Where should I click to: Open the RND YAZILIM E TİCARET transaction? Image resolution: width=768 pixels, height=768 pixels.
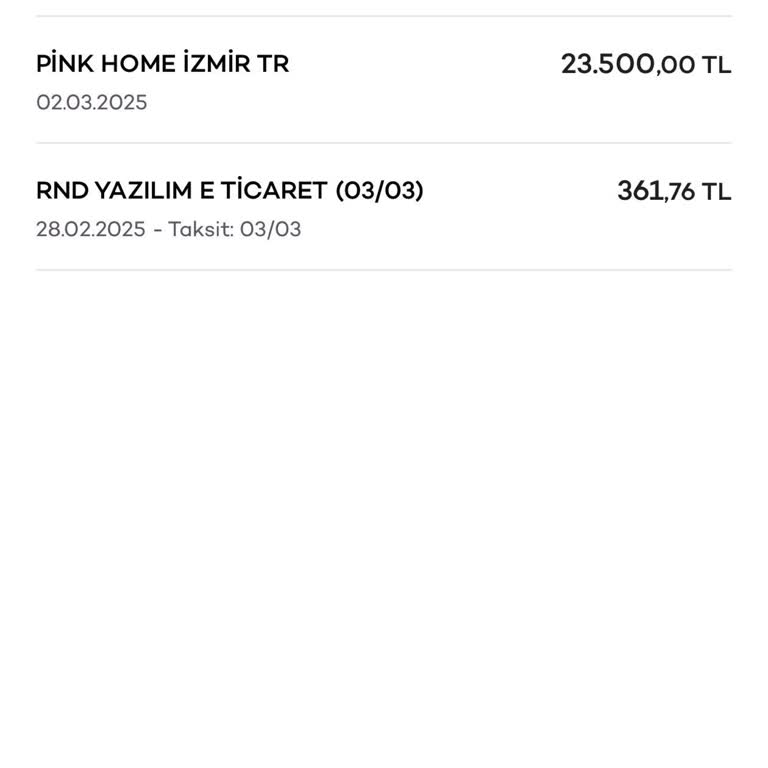click(229, 191)
